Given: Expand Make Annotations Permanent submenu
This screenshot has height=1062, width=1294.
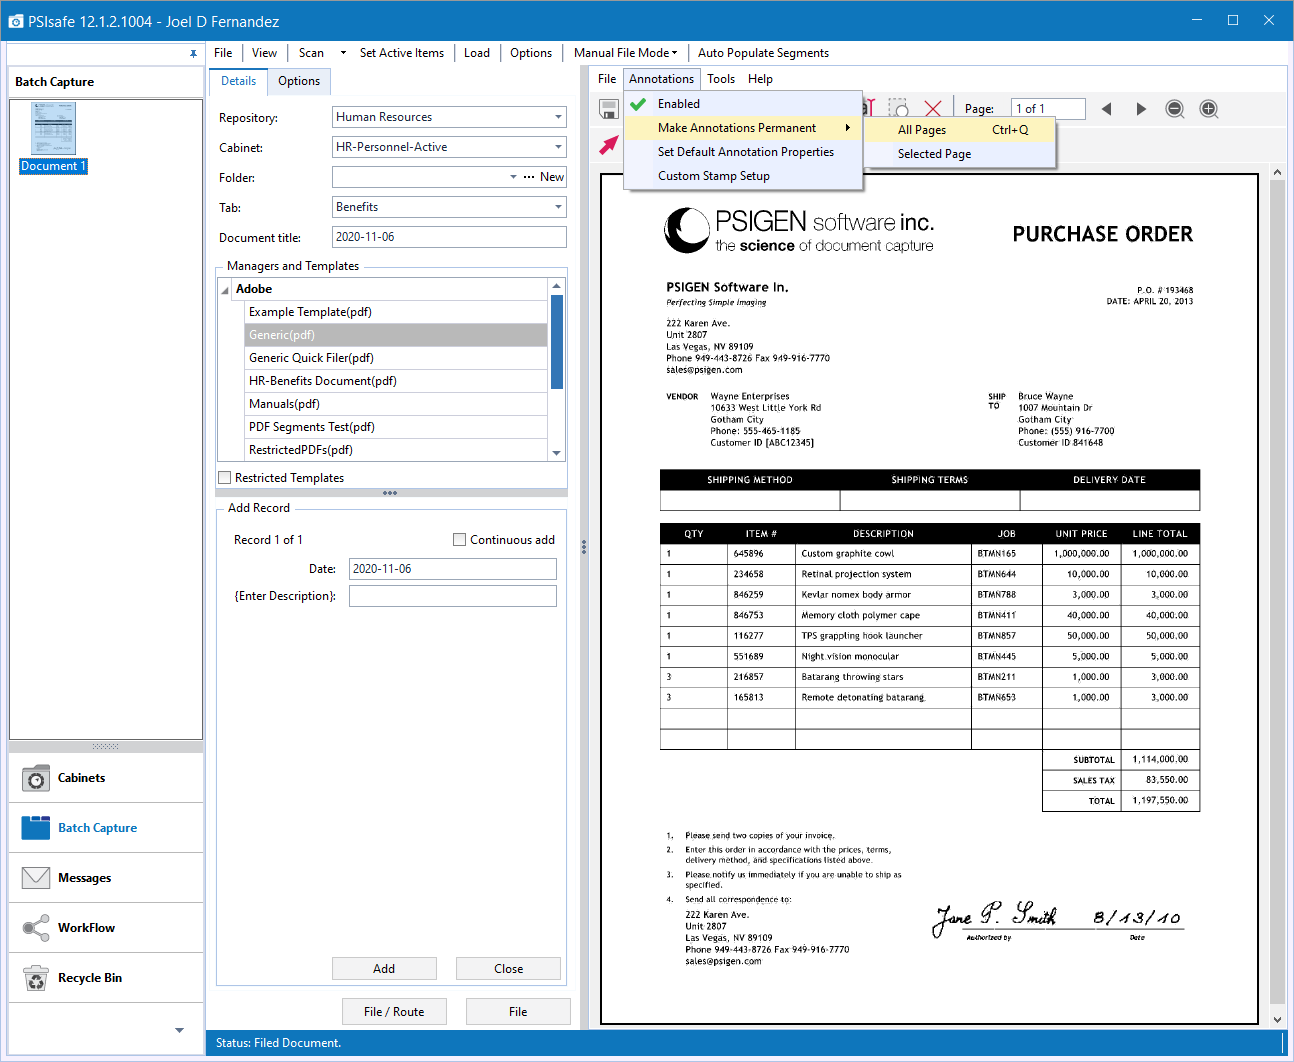Looking at the screenshot, I should (743, 128).
